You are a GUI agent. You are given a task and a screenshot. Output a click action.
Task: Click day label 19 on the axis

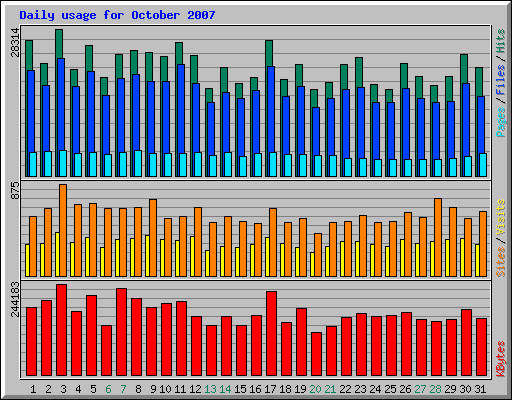(300, 389)
